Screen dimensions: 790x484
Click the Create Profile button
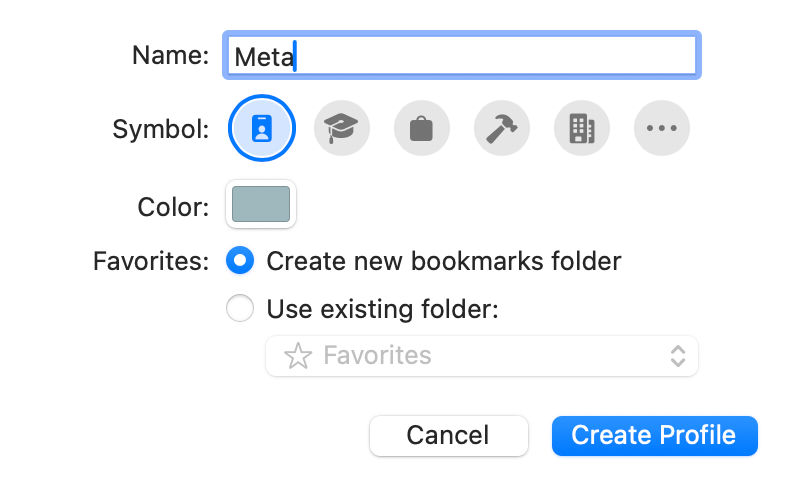point(654,435)
